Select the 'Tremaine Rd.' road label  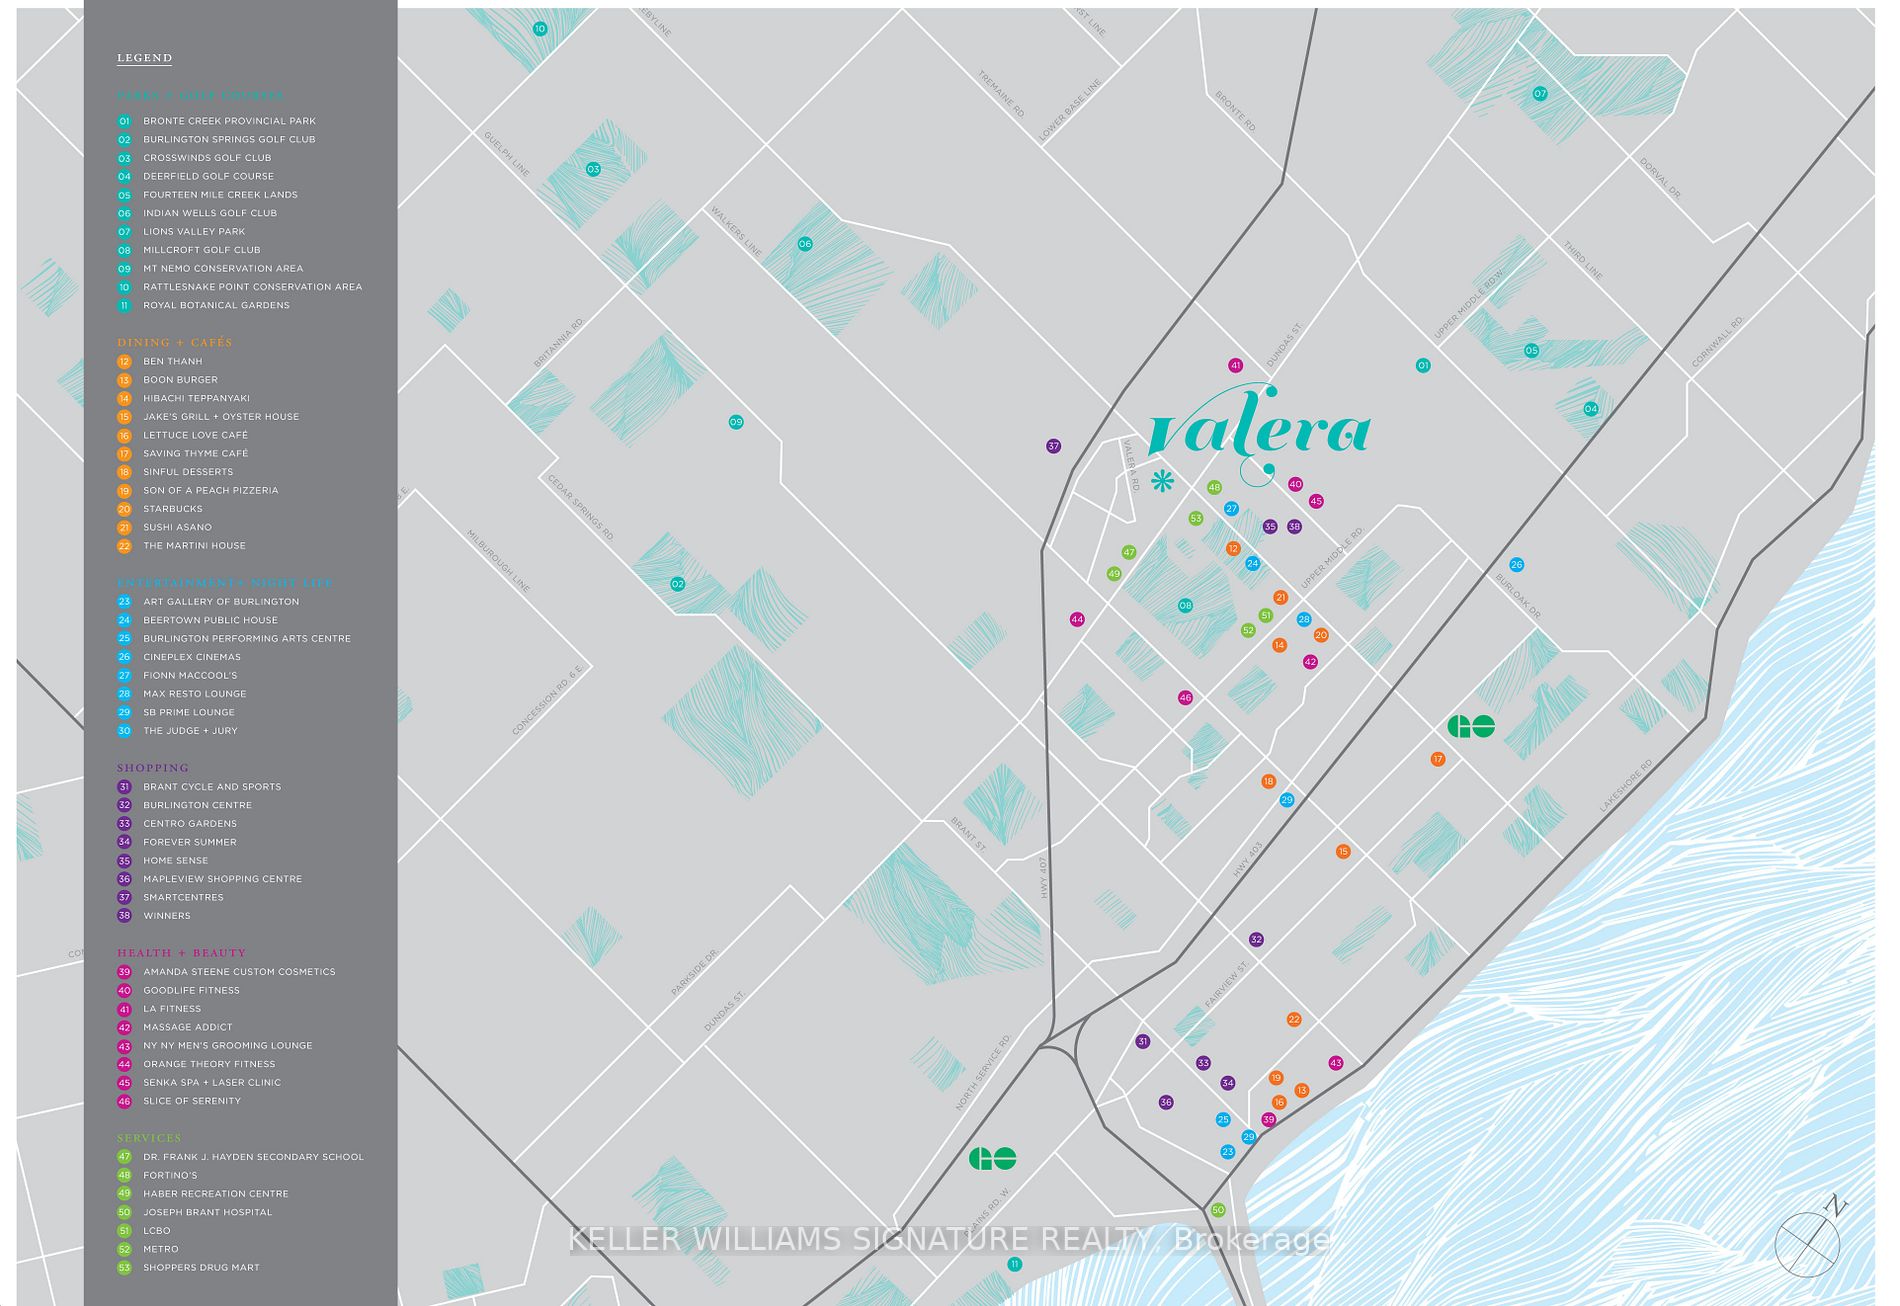click(x=1001, y=94)
